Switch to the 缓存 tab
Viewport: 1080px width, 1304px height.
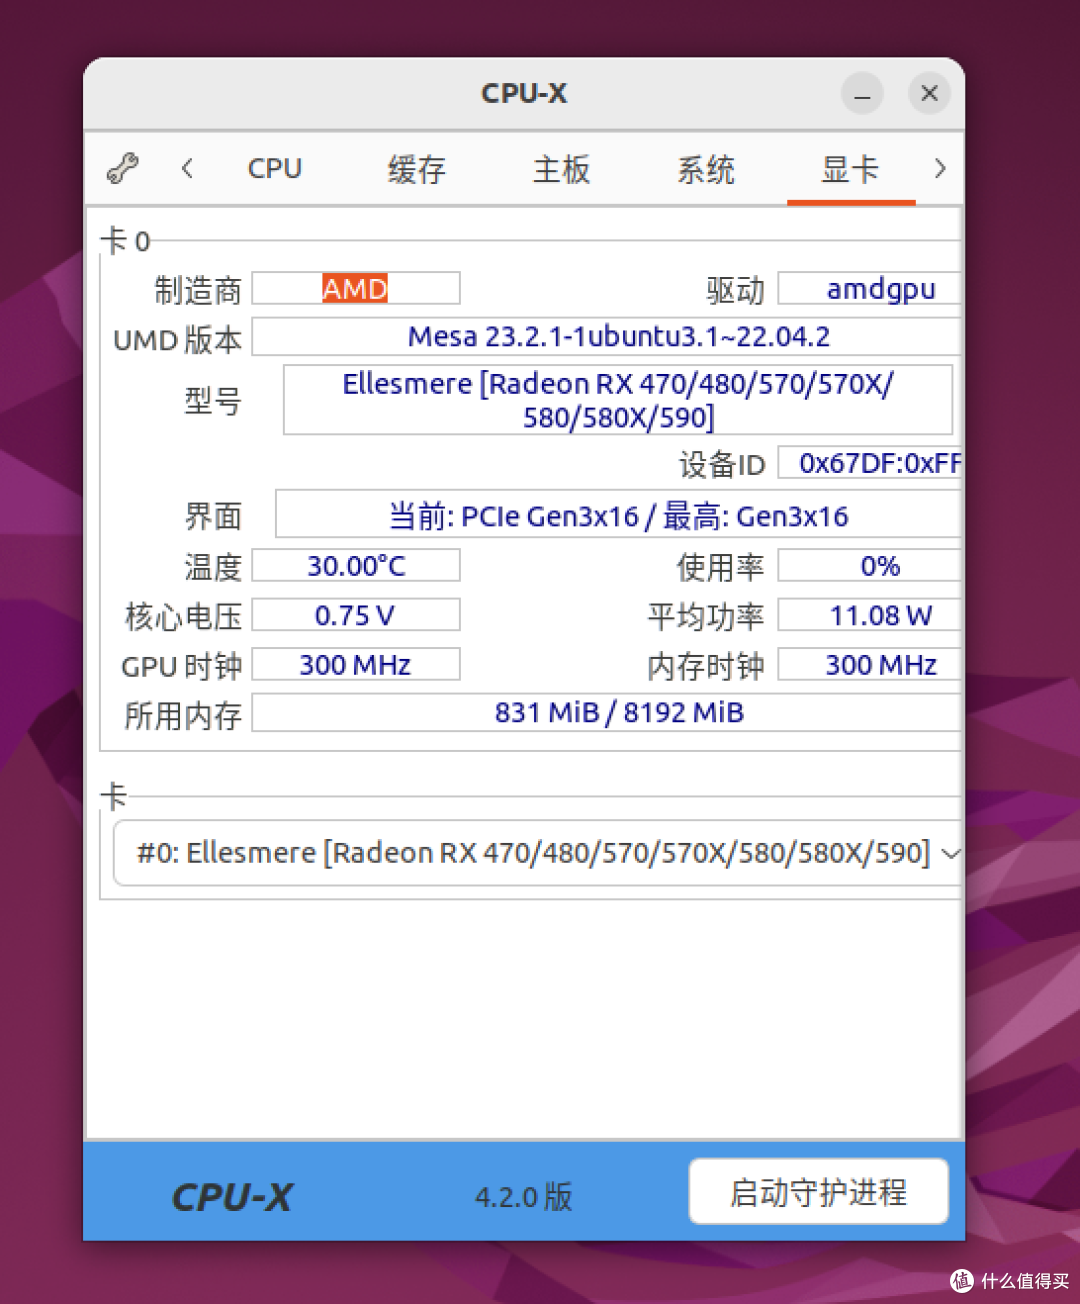tap(417, 169)
